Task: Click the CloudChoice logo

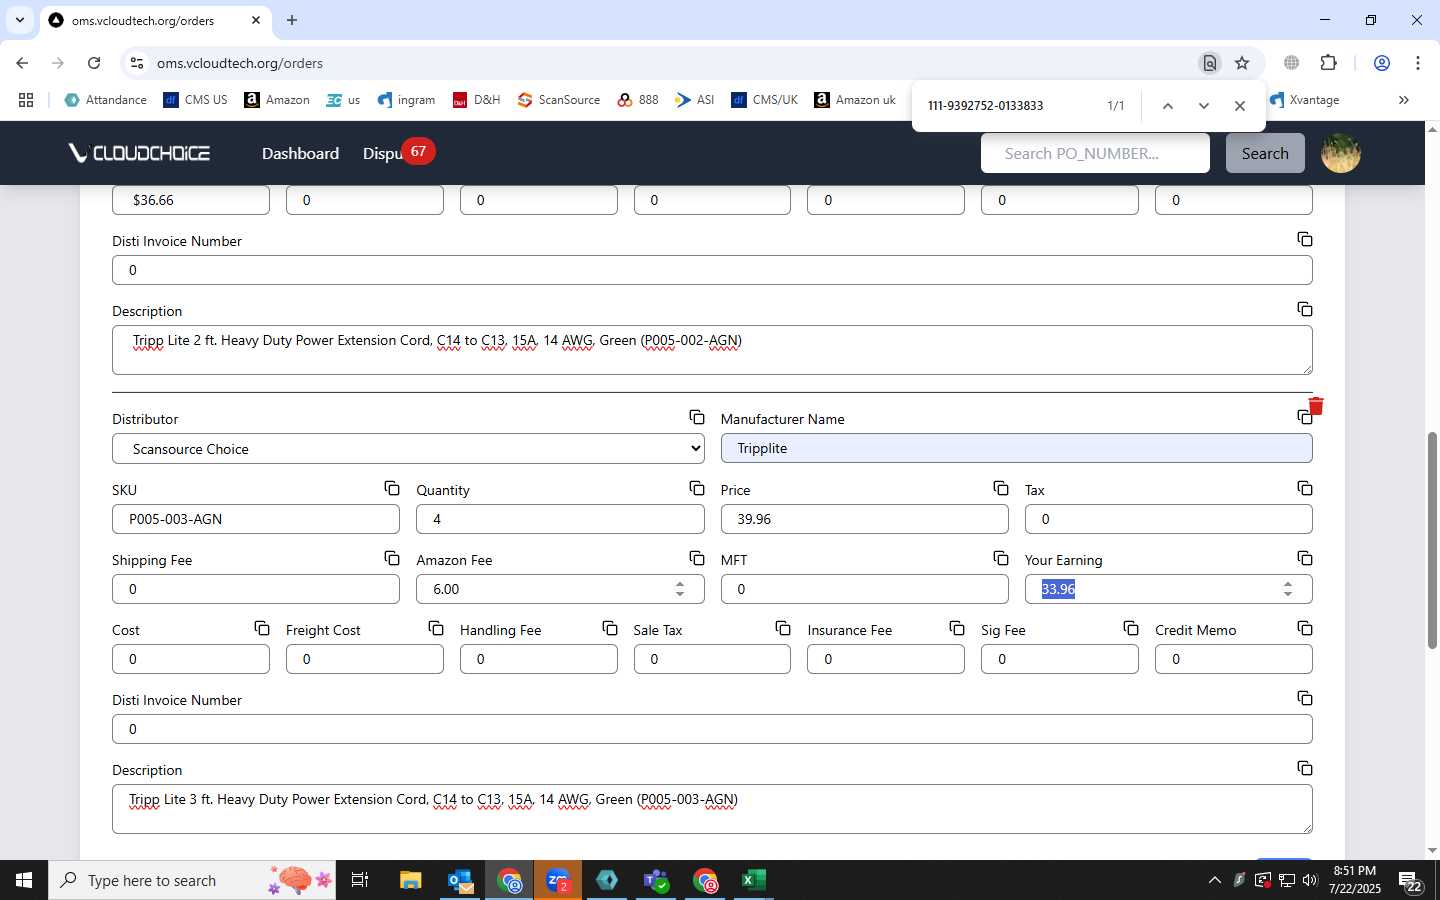Action: [139, 153]
